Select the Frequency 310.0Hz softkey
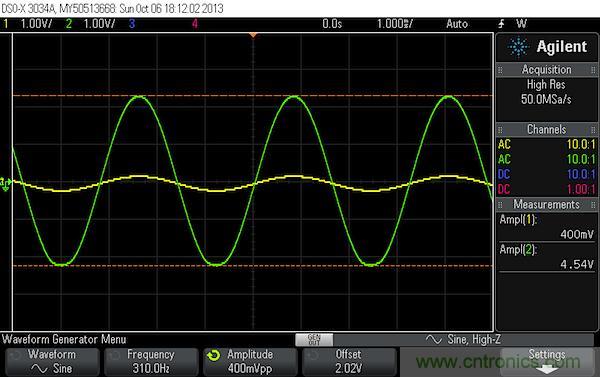 151,361
